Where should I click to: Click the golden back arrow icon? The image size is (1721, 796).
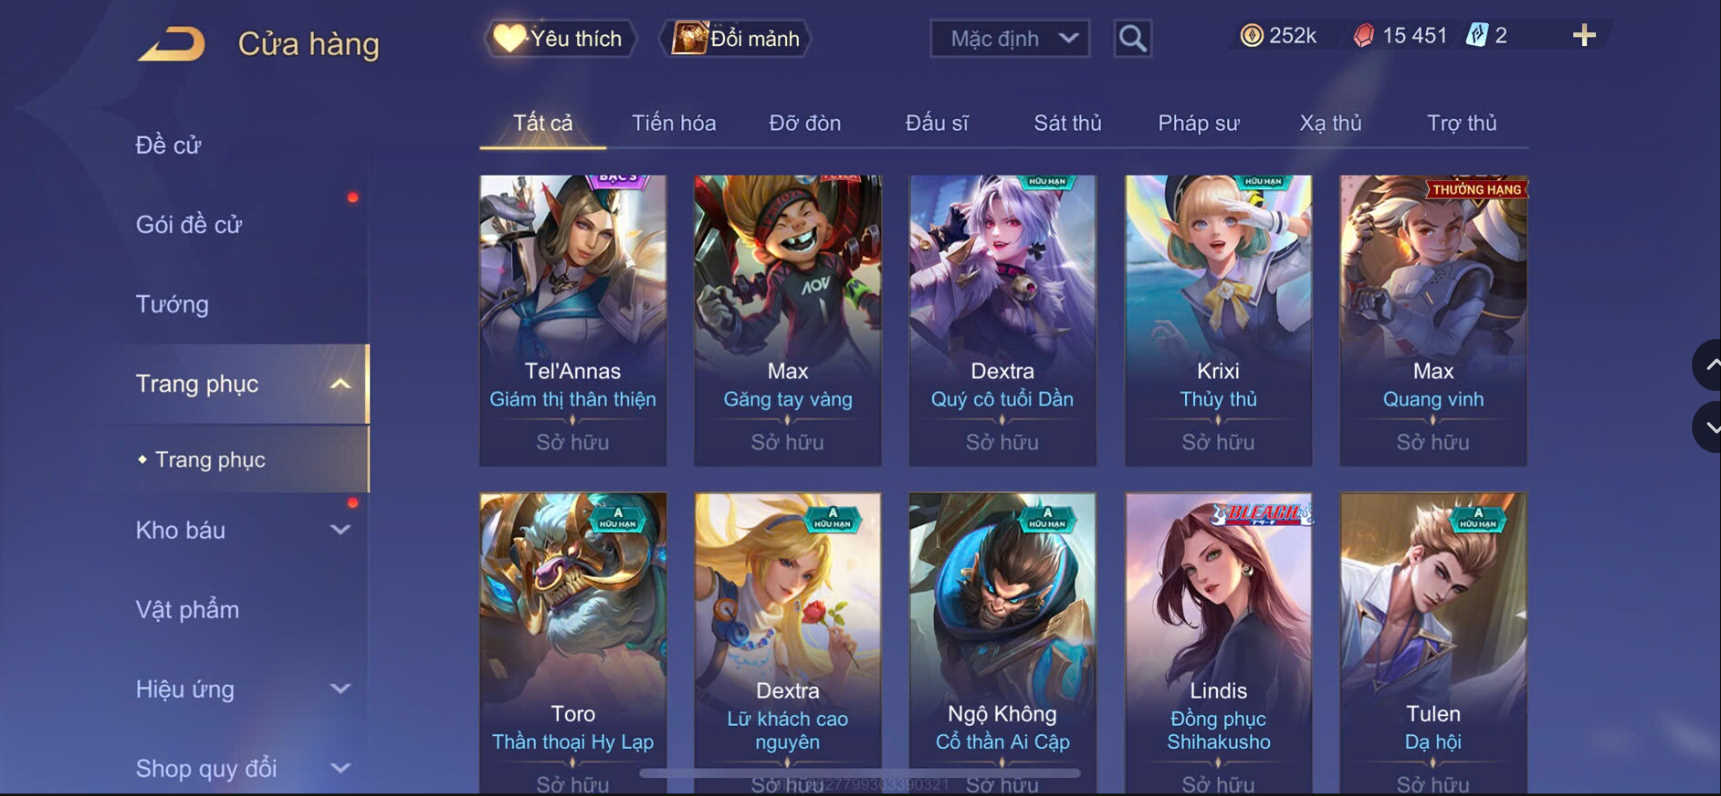[171, 44]
